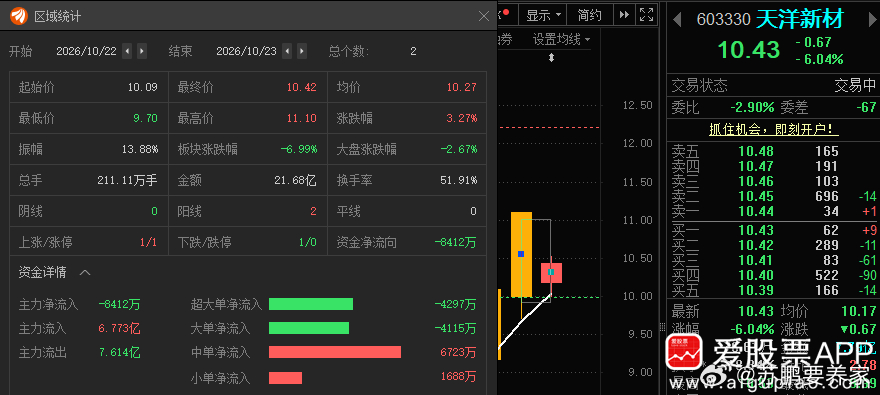Step the 结束 date backward
The width and height of the screenshot is (880, 395).
287,51
